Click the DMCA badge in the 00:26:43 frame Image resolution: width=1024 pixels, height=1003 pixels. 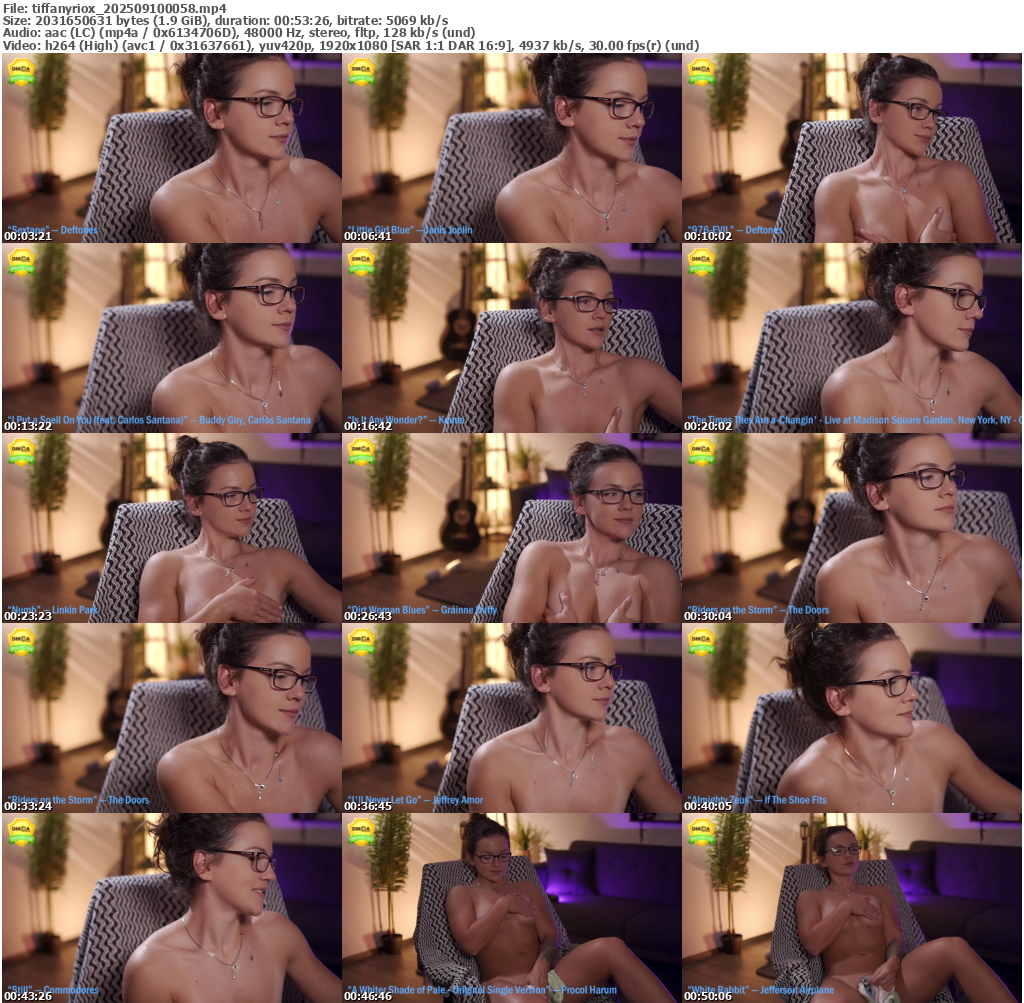(x=361, y=452)
